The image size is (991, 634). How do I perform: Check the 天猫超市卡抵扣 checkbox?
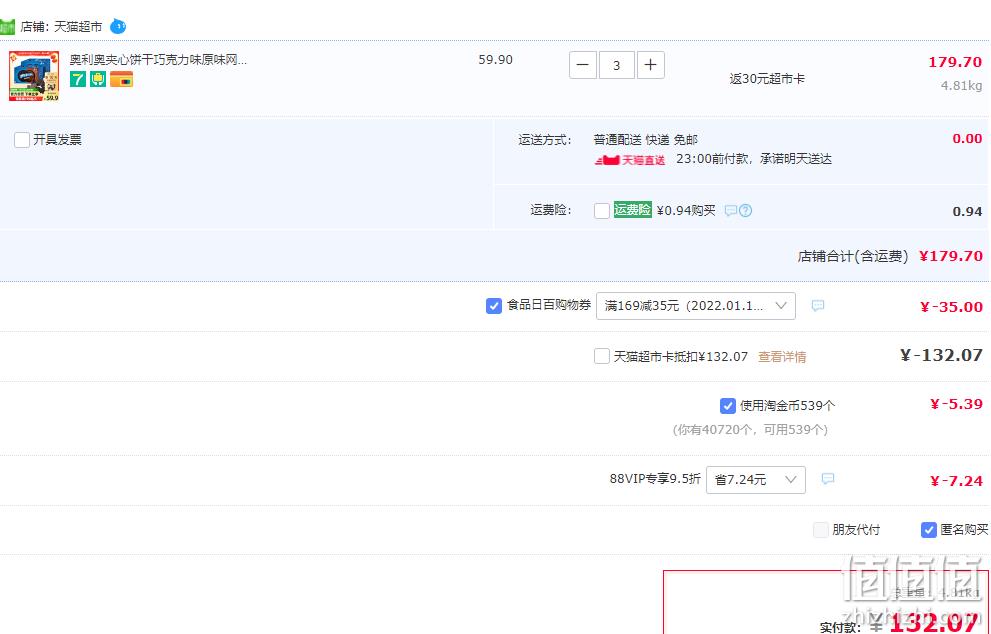[x=602, y=356]
